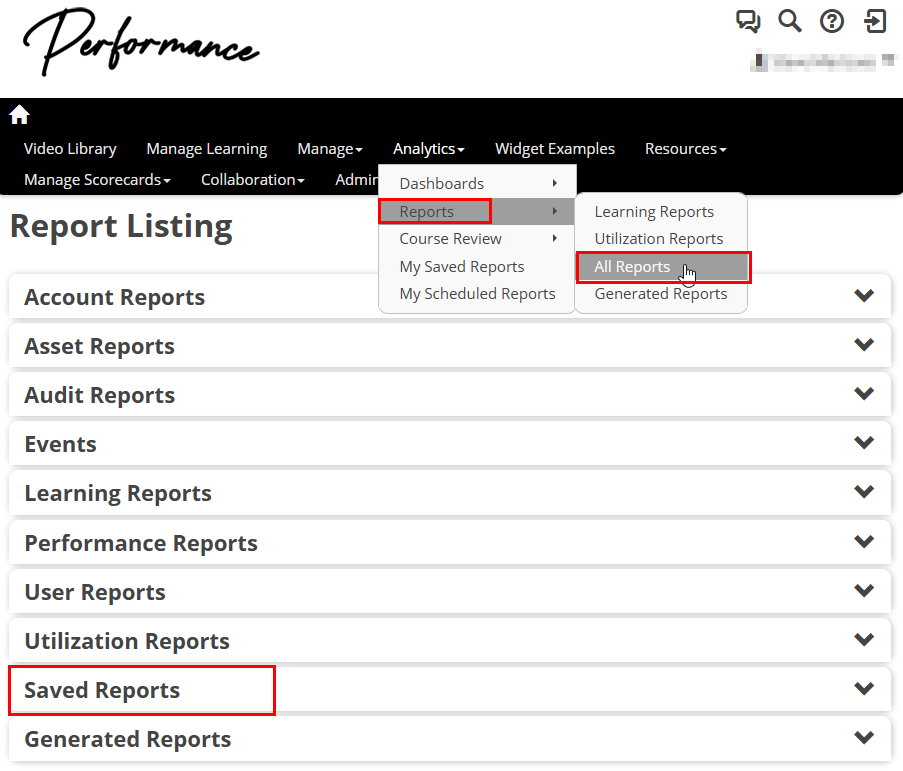Open Widget Examples in the nav bar
Image resolution: width=903 pixels, height=771 pixels.
(x=555, y=149)
